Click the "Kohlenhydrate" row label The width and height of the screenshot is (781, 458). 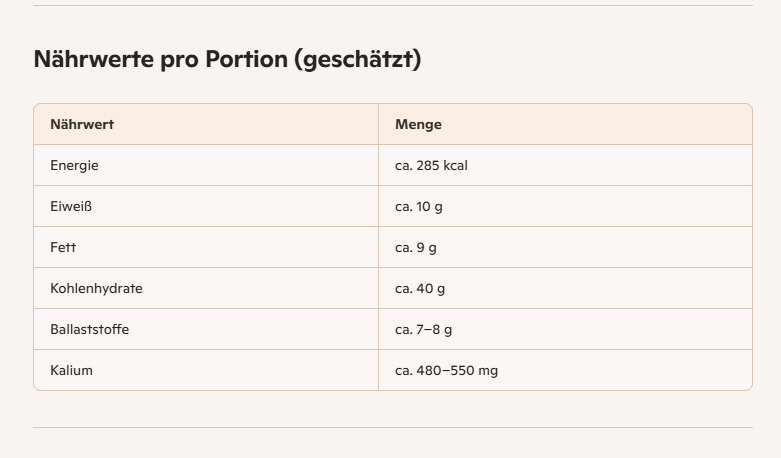pos(96,289)
